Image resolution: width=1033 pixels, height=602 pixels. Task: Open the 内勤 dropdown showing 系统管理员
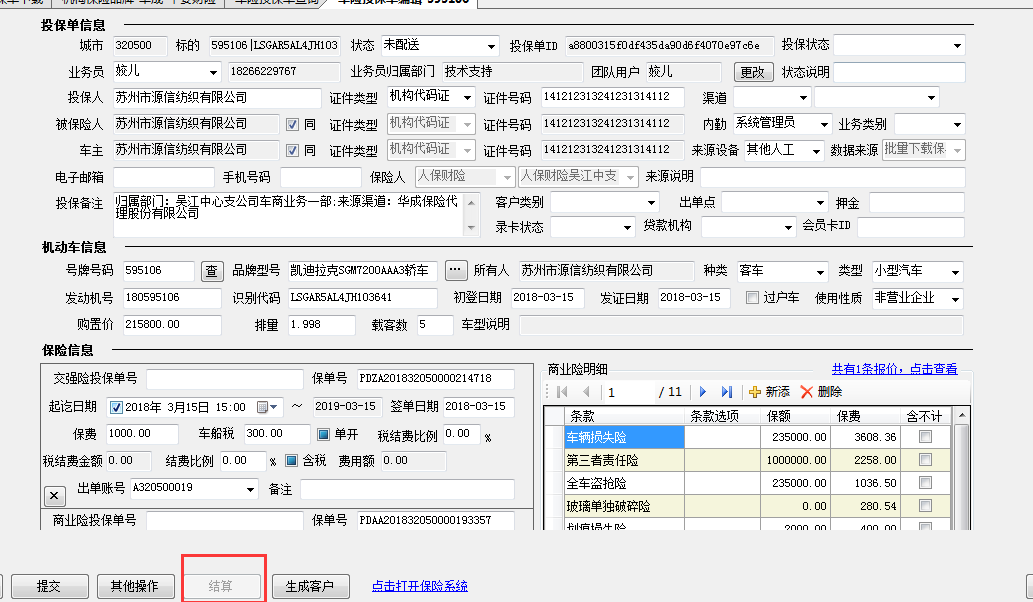pos(824,124)
